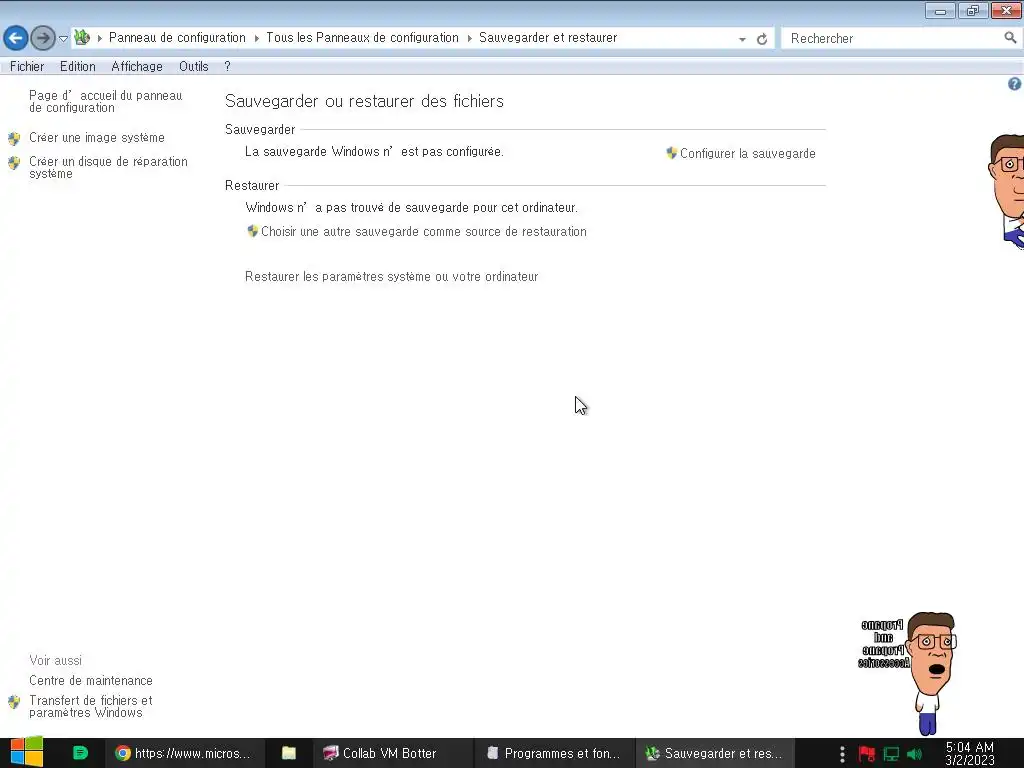This screenshot has width=1024, height=768.
Task: Click the shield icon beside Créer un disque de réparation
Action: [14, 163]
